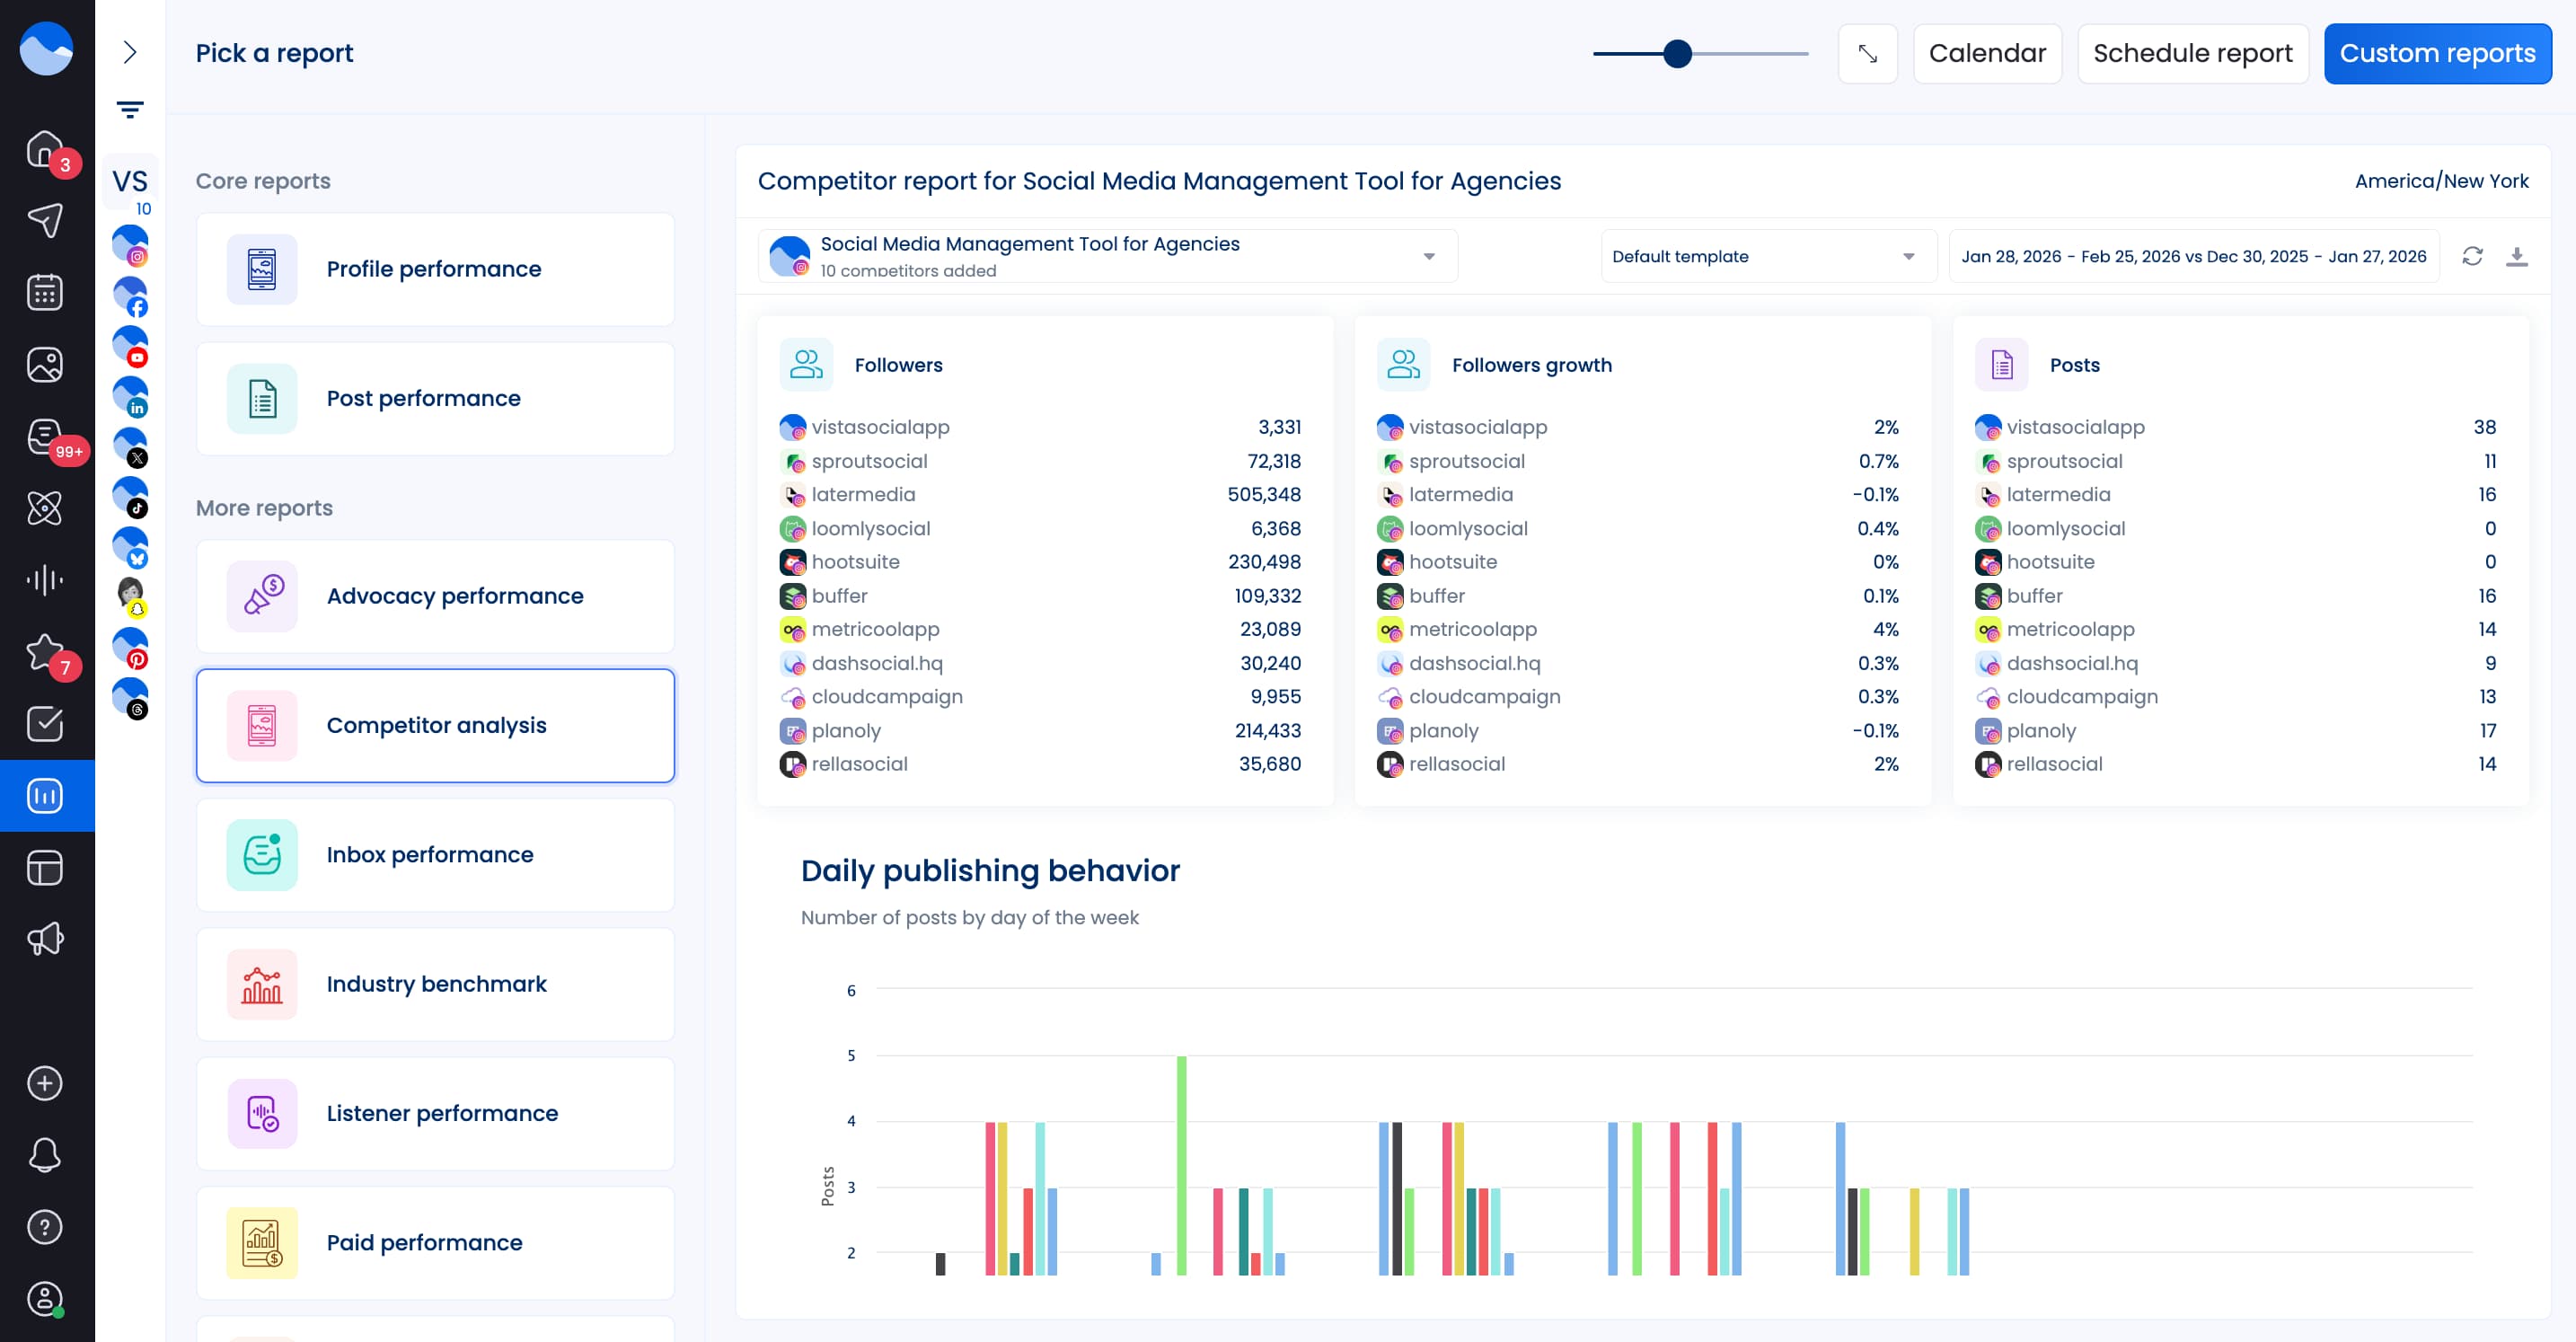The height and width of the screenshot is (1342, 2576).
Task: Select the Reports bar chart sidebar icon
Action: (45, 795)
